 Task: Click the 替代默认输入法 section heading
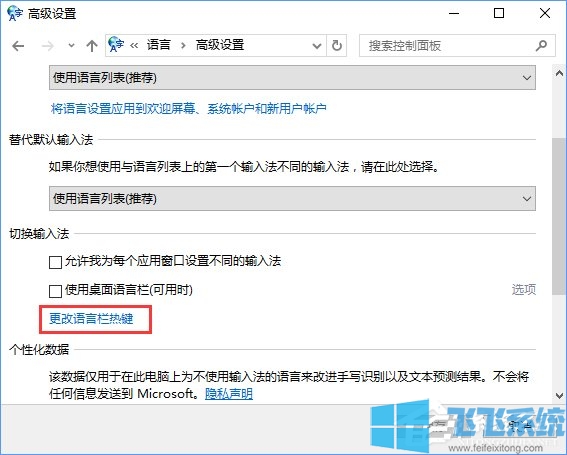tap(51, 140)
